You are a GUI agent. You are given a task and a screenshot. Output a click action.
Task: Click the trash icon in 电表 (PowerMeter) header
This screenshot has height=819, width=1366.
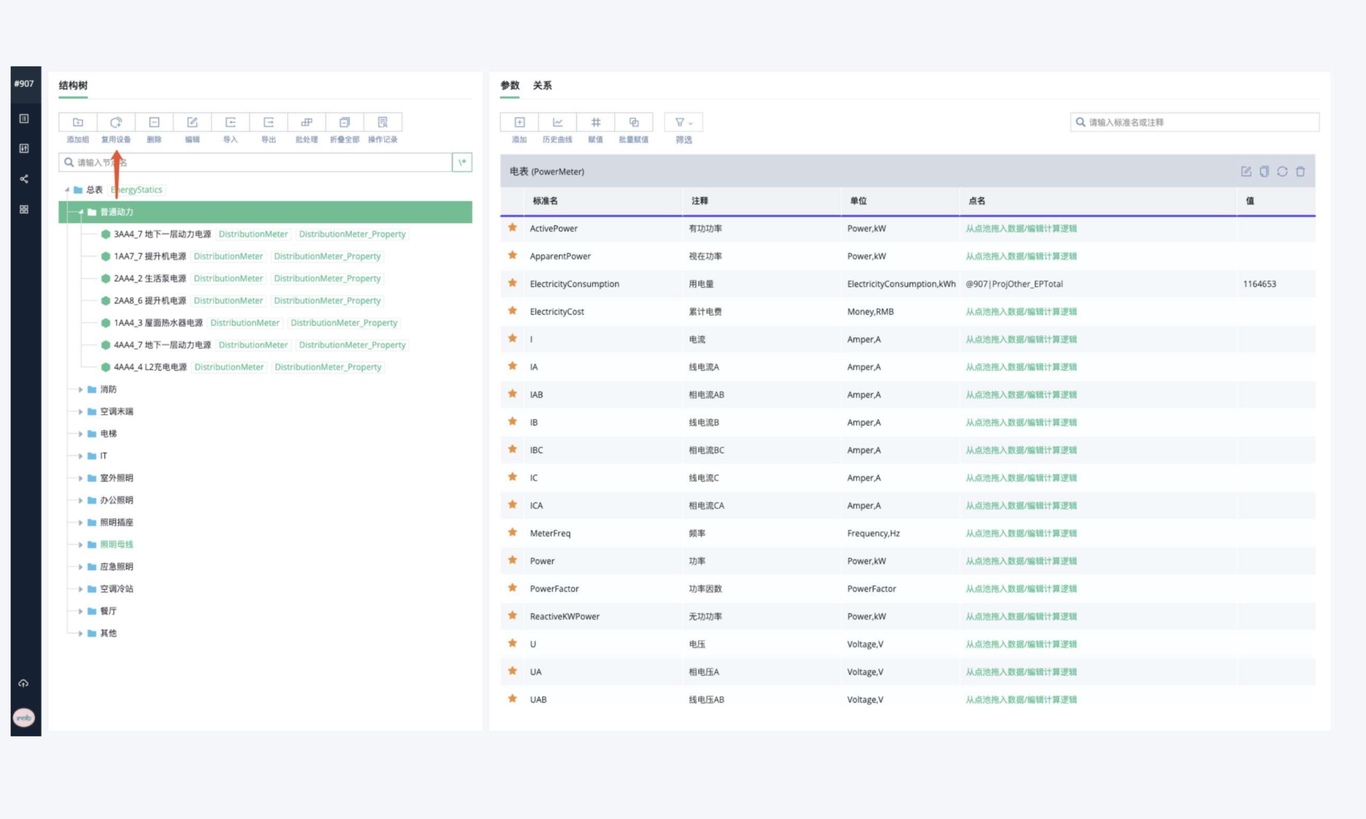(1300, 172)
